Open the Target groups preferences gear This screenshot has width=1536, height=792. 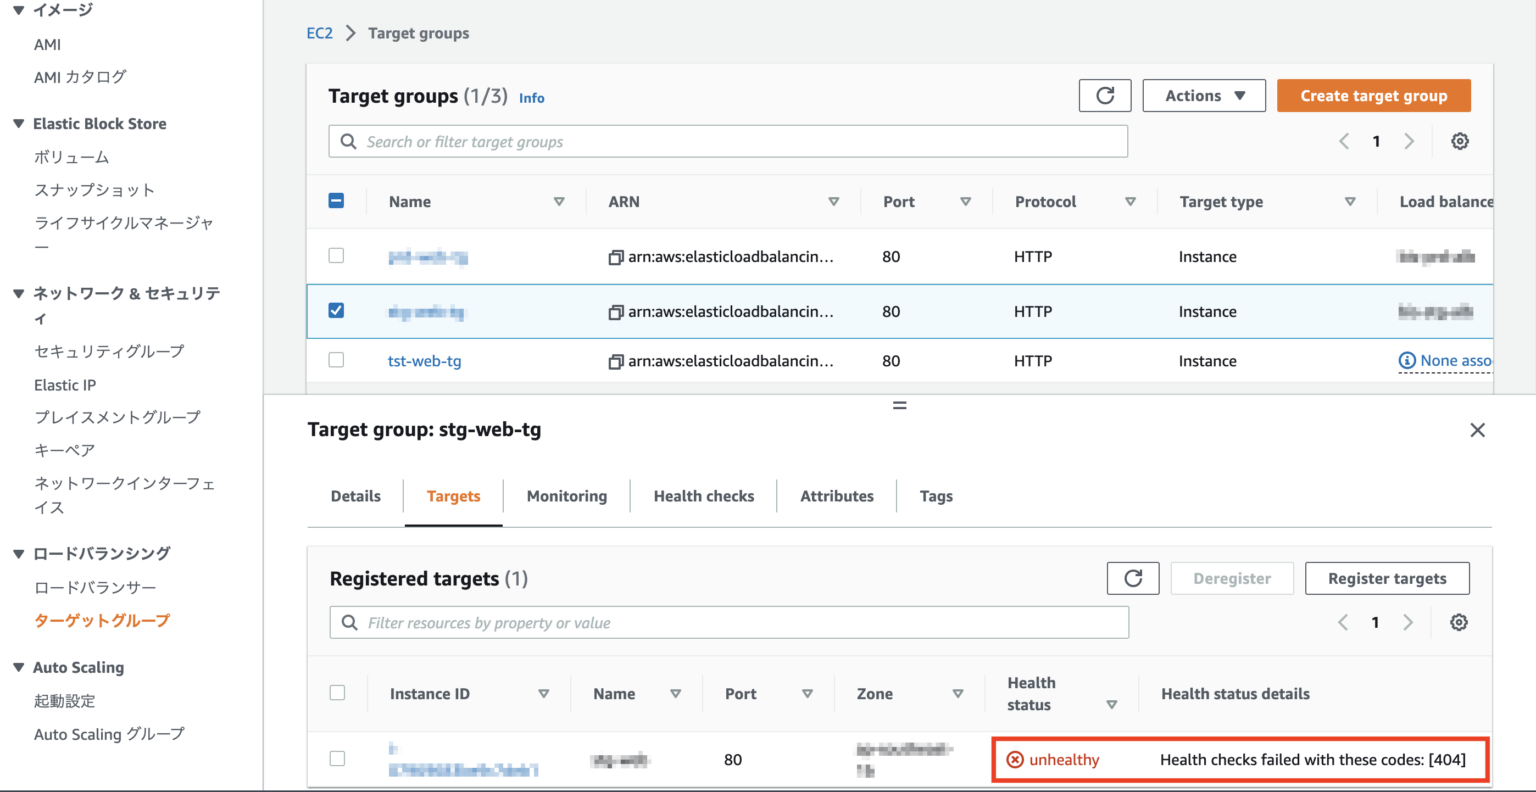[x=1460, y=141]
